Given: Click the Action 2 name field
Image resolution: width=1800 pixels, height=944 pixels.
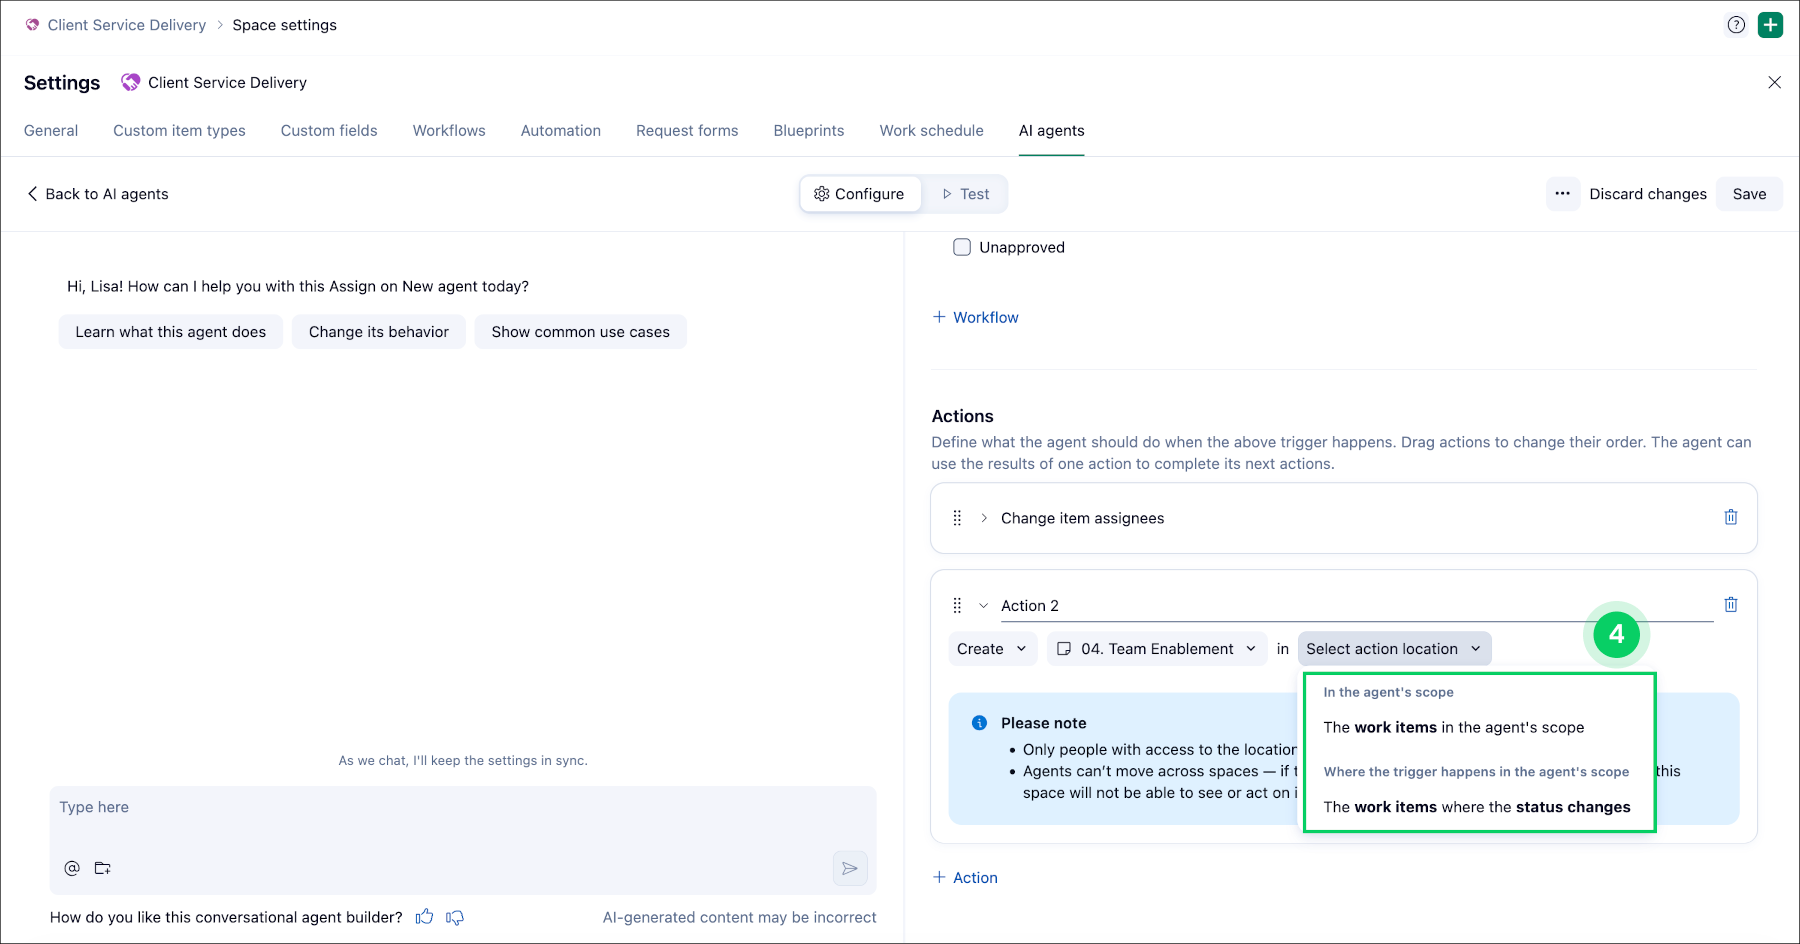Looking at the screenshot, I should click(x=1357, y=606).
